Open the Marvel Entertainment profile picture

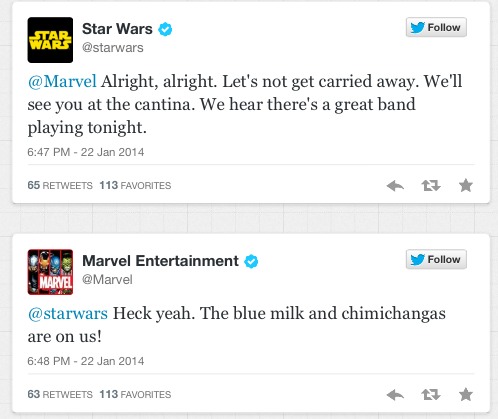click(50, 272)
